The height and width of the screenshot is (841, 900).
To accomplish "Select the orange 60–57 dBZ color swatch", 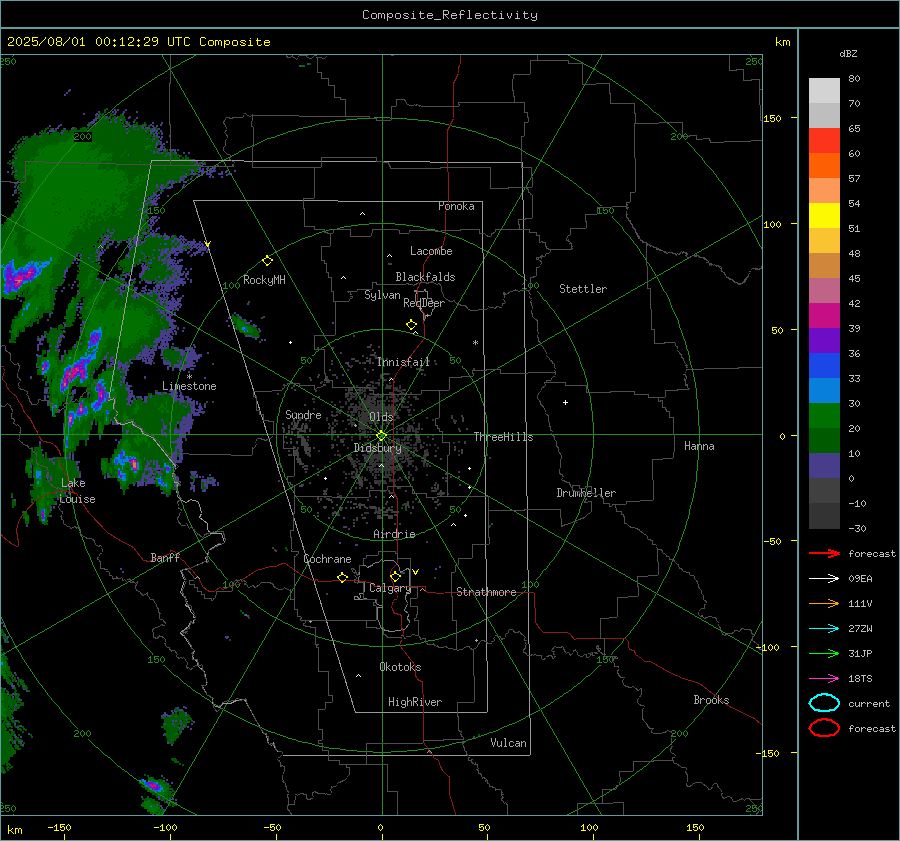I will [824, 165].
